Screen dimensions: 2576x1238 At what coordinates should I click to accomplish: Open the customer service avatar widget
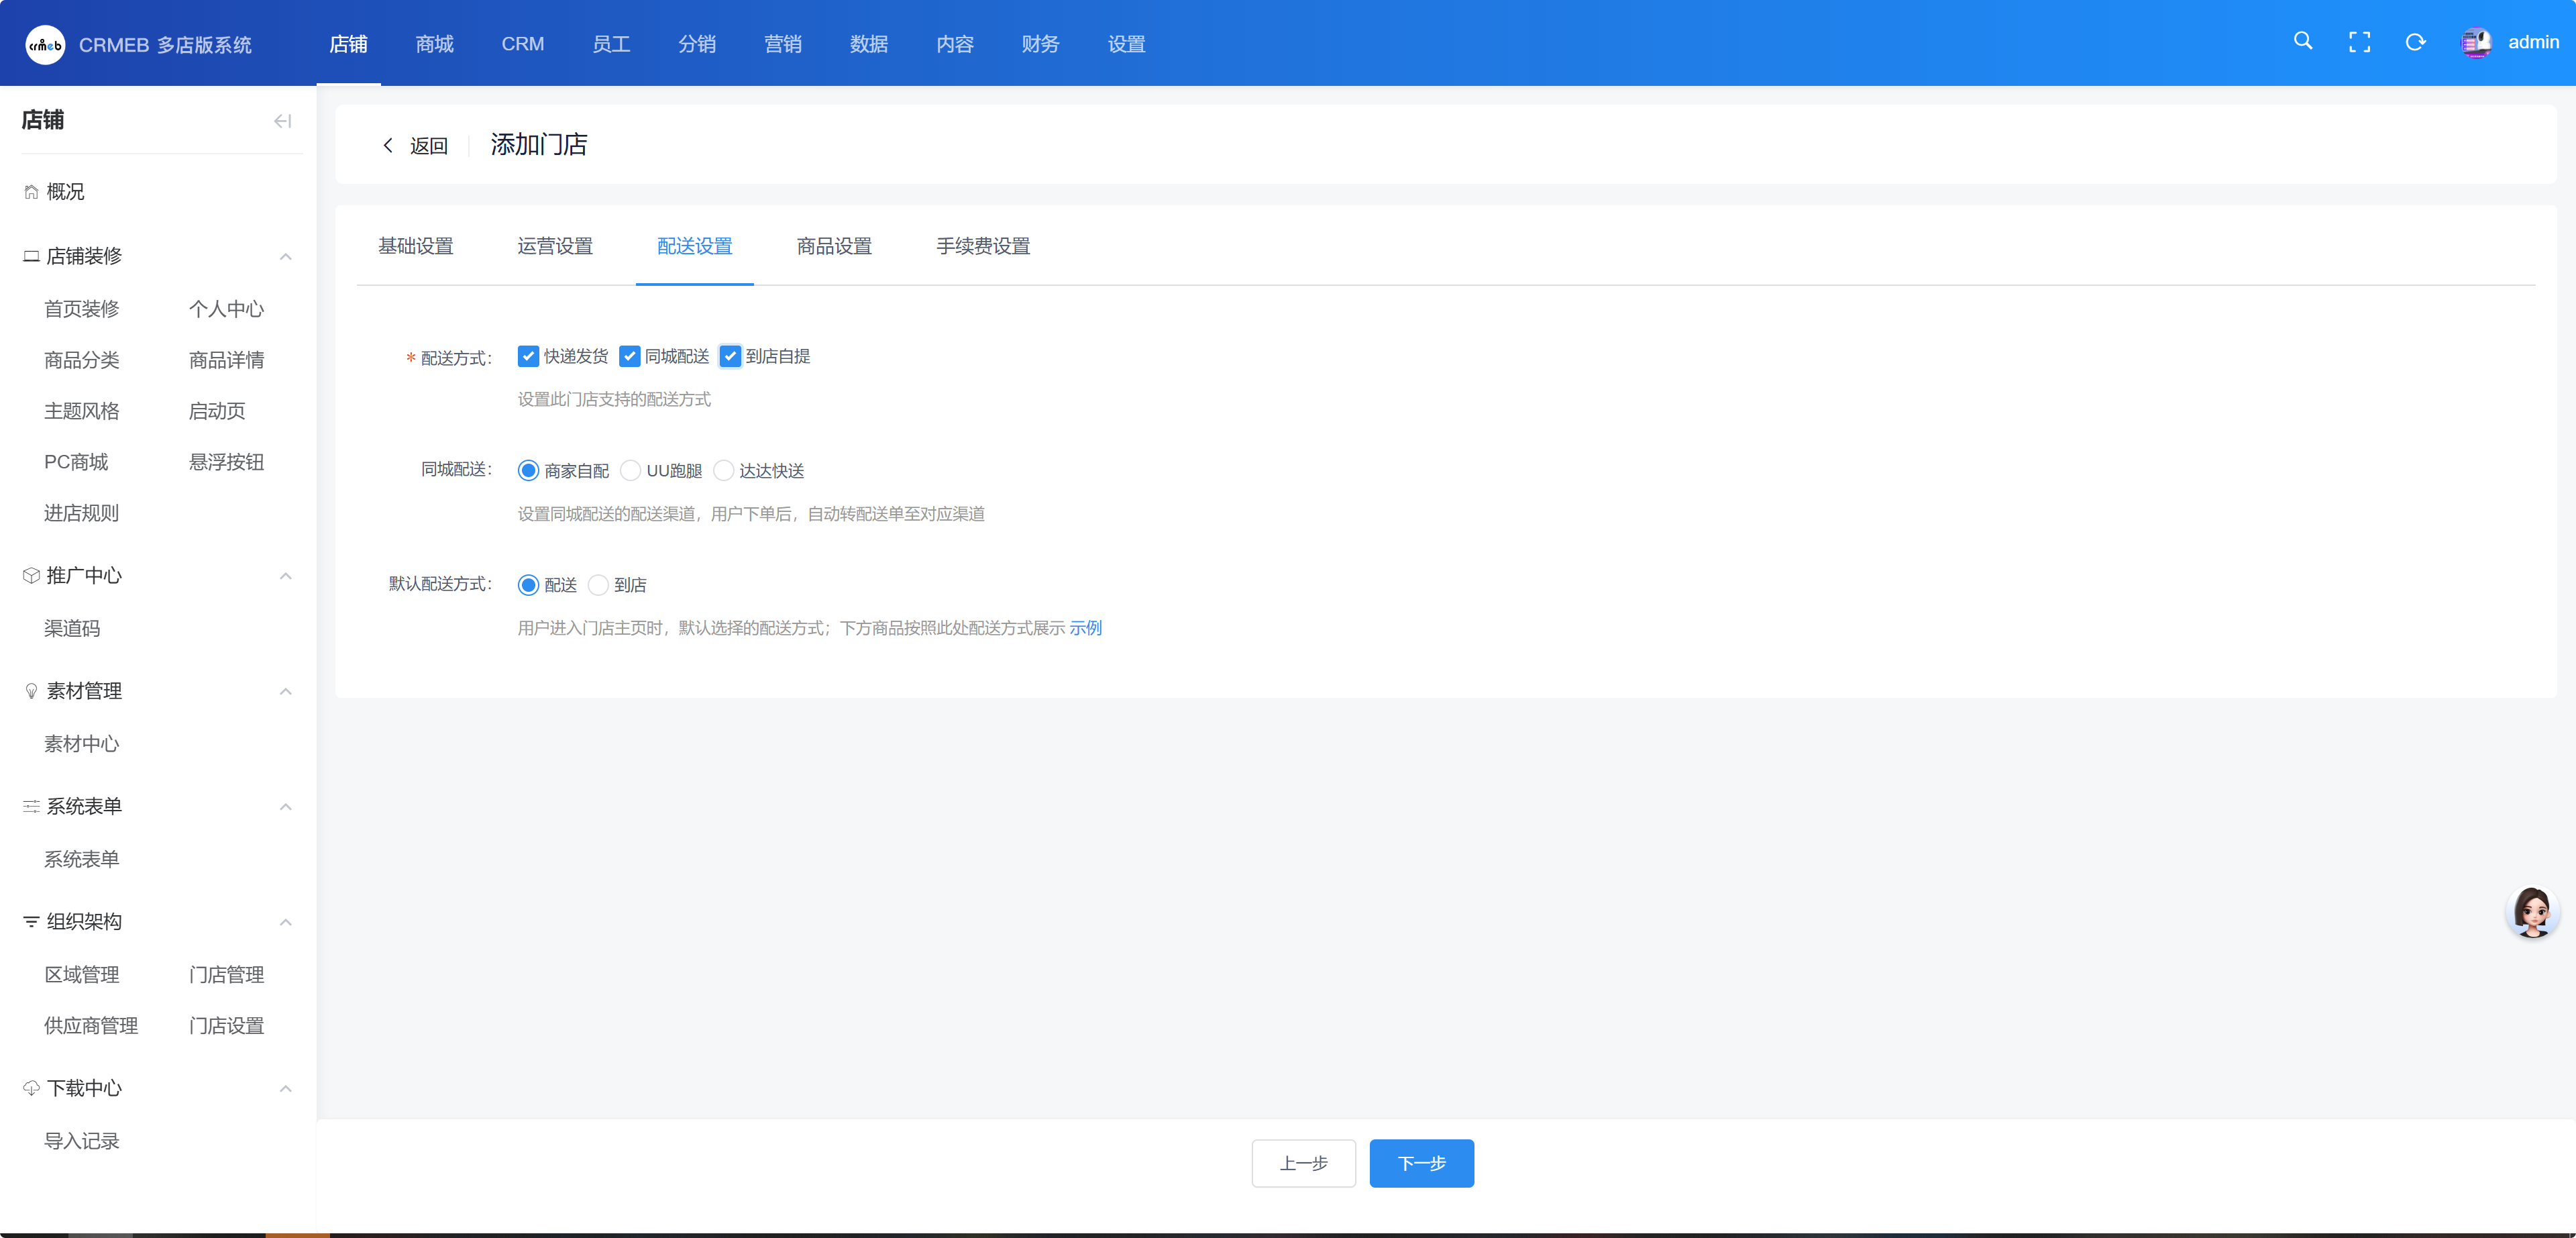(x=2532, y=911)
